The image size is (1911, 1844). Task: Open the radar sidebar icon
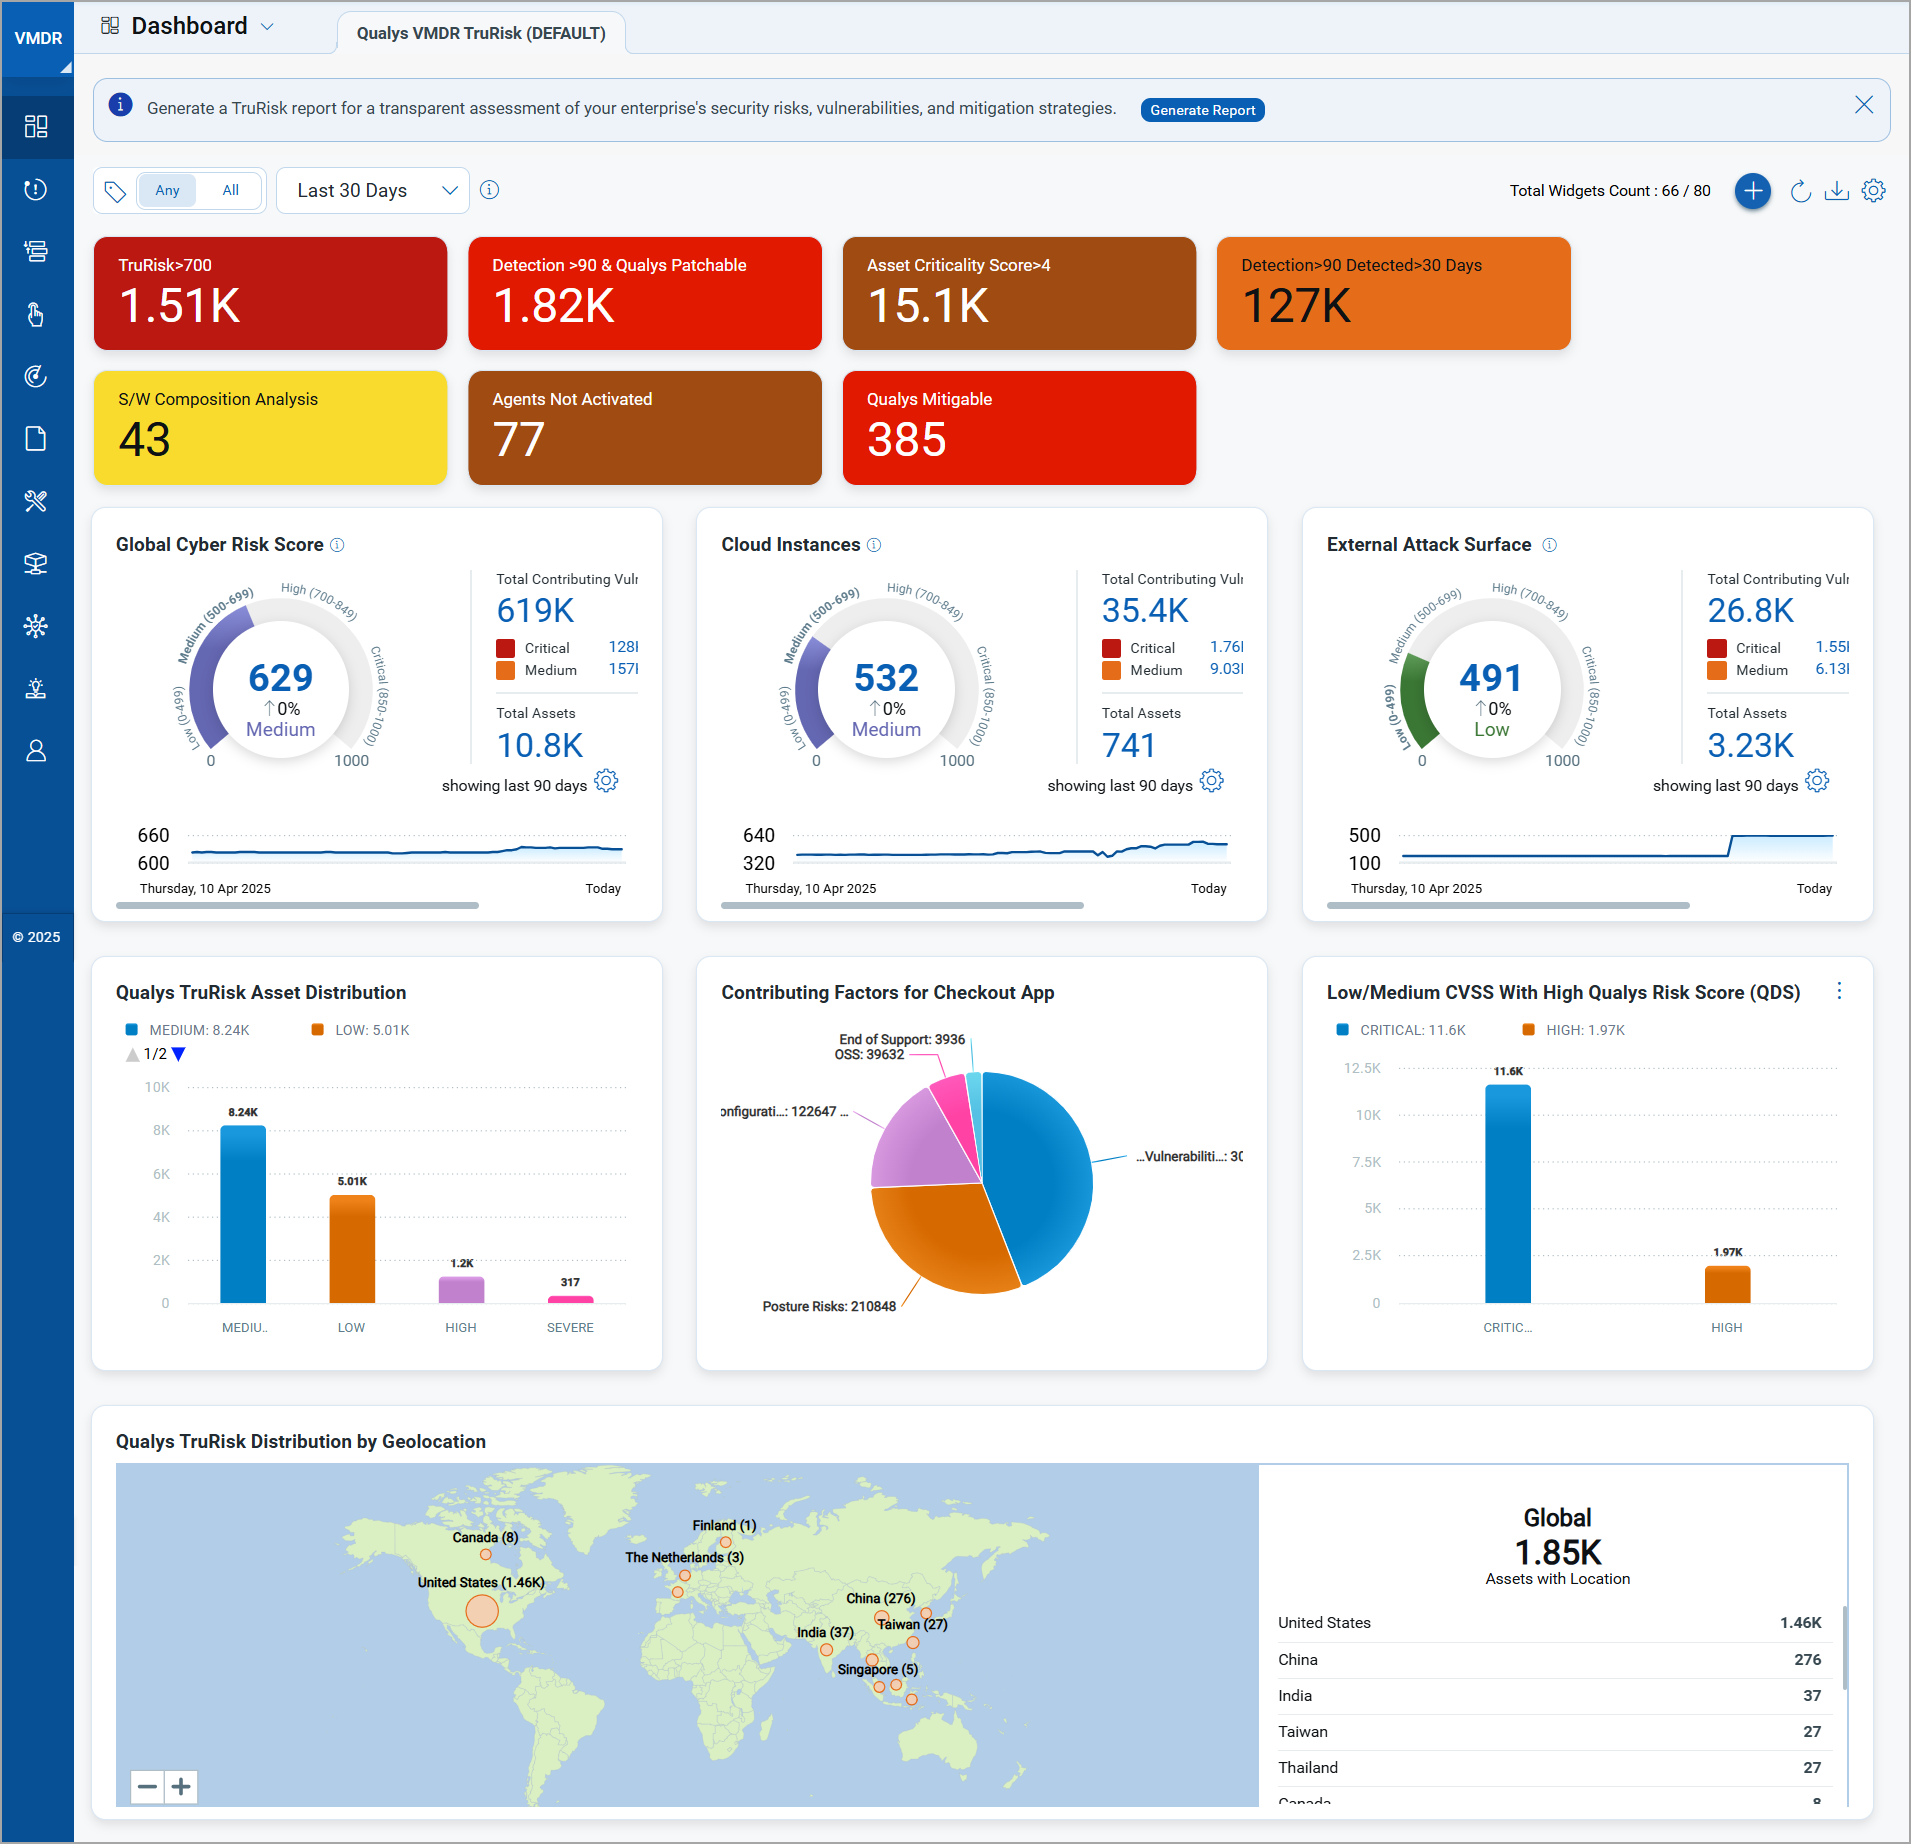tap(36, 376)
